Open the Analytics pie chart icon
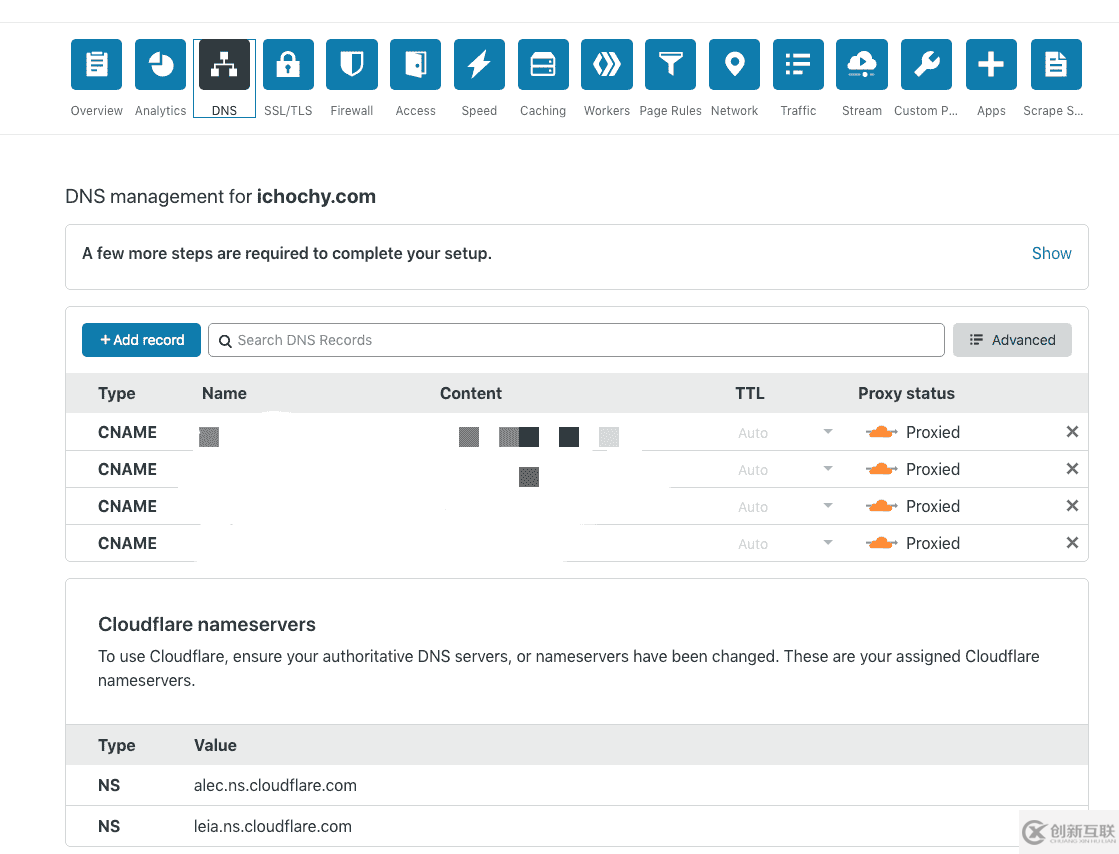 click(x=161, y=65)
